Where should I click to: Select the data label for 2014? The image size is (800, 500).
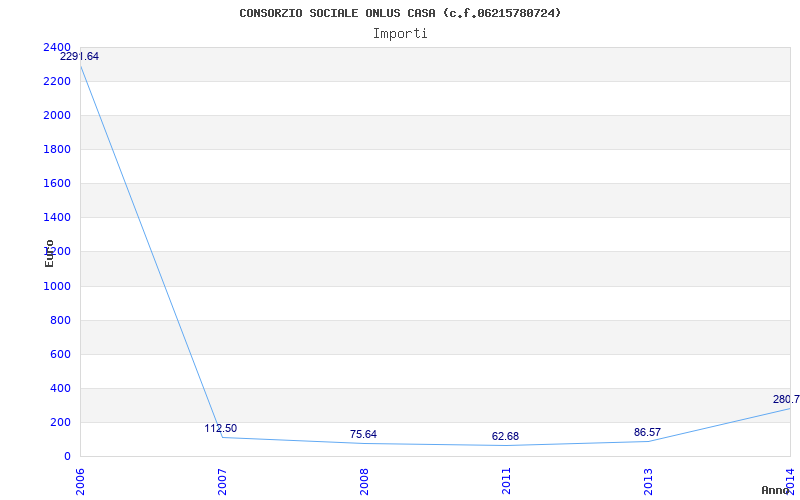786,399
